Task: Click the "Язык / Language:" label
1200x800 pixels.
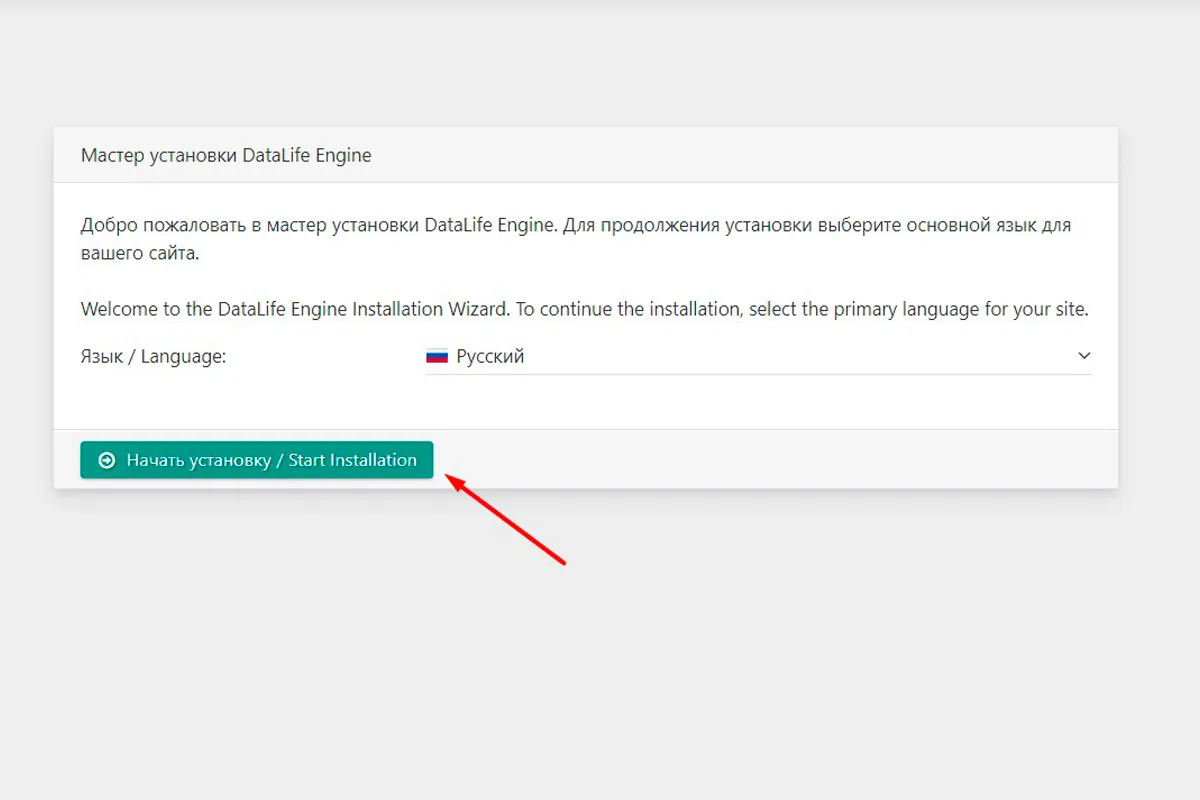Action: (154, 356)
